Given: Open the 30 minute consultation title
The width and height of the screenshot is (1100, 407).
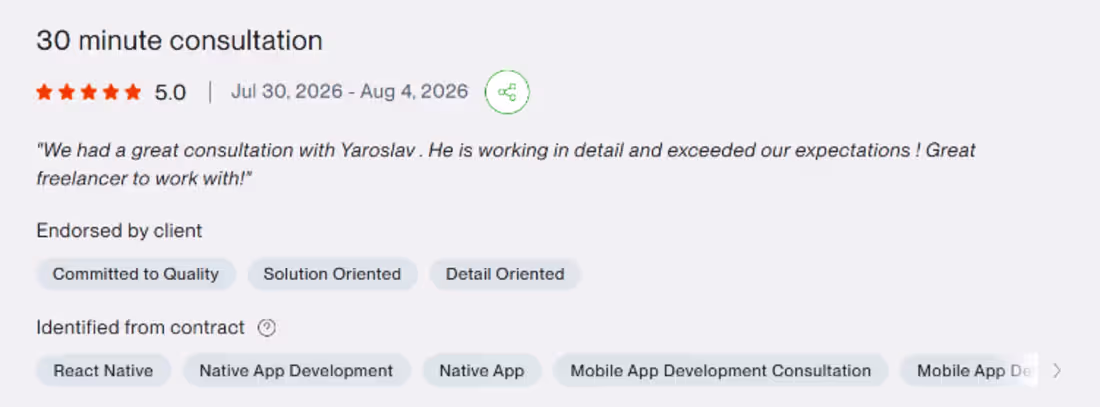Looking at the screenshot, I should [x=180, y=41].
